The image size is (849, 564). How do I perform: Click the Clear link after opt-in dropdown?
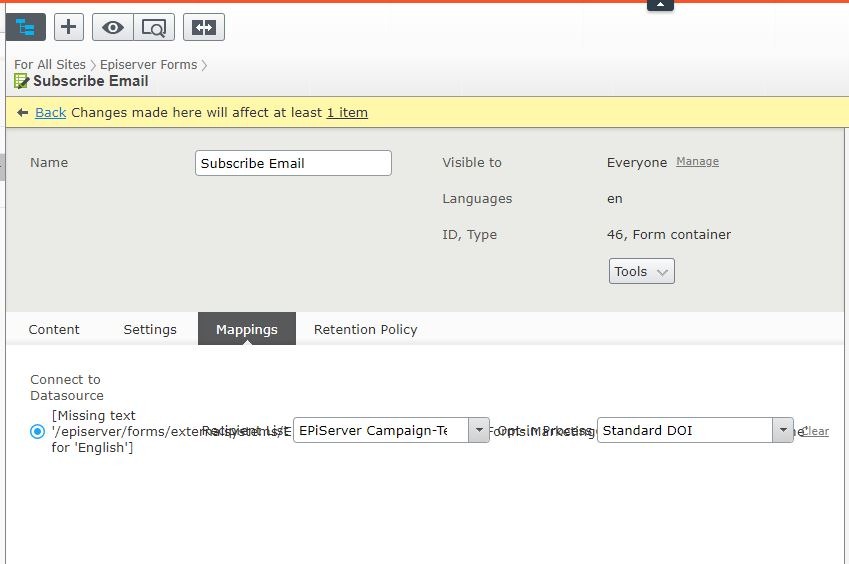(816, 432)
